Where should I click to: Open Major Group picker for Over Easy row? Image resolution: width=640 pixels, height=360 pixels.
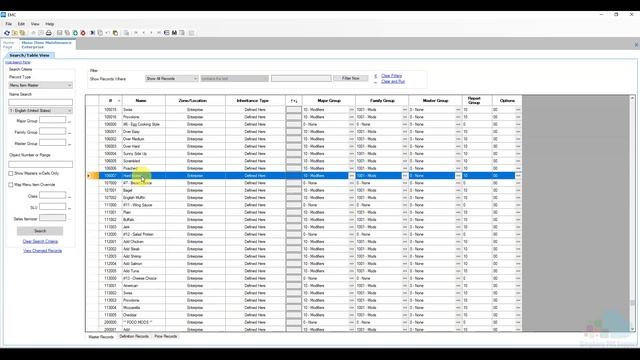pyautogui.click(x=351, y=131)
